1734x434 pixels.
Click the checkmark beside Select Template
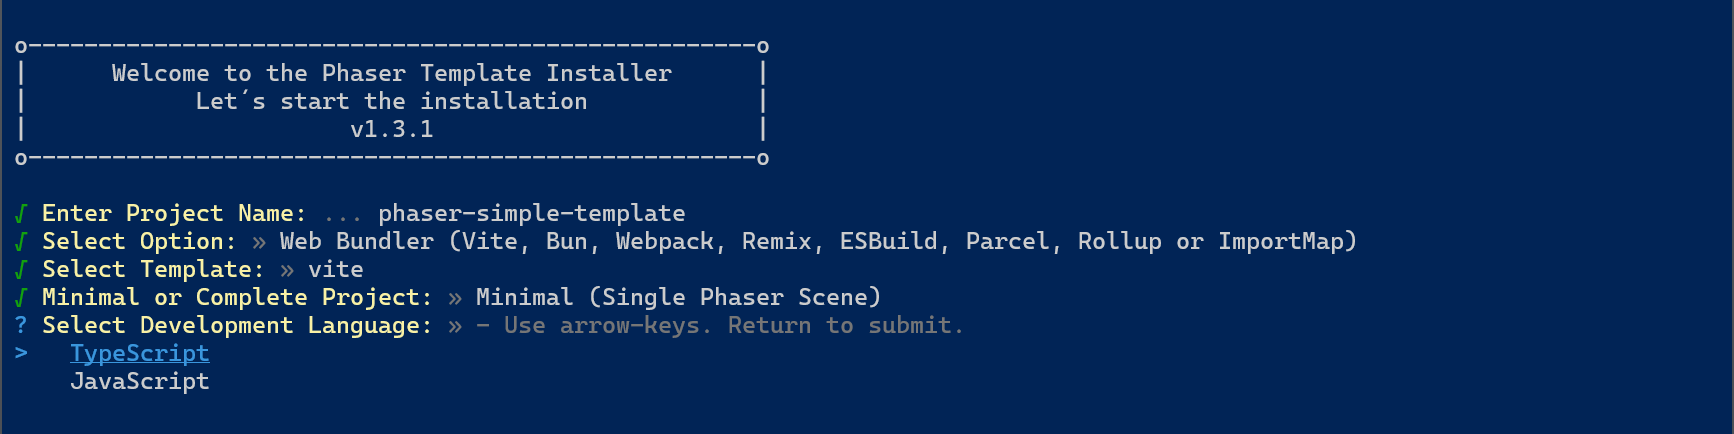(21, 269)
